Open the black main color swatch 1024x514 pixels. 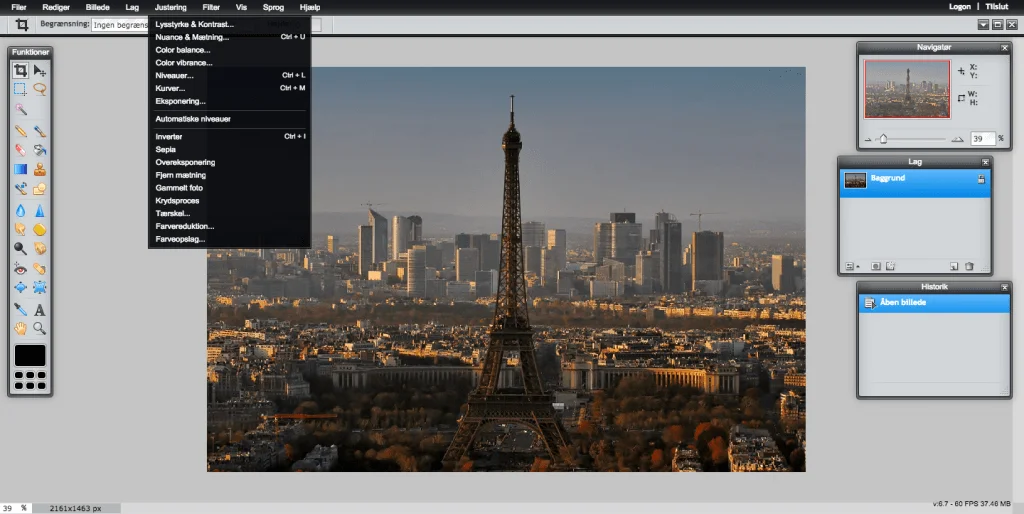pos(30,355)
